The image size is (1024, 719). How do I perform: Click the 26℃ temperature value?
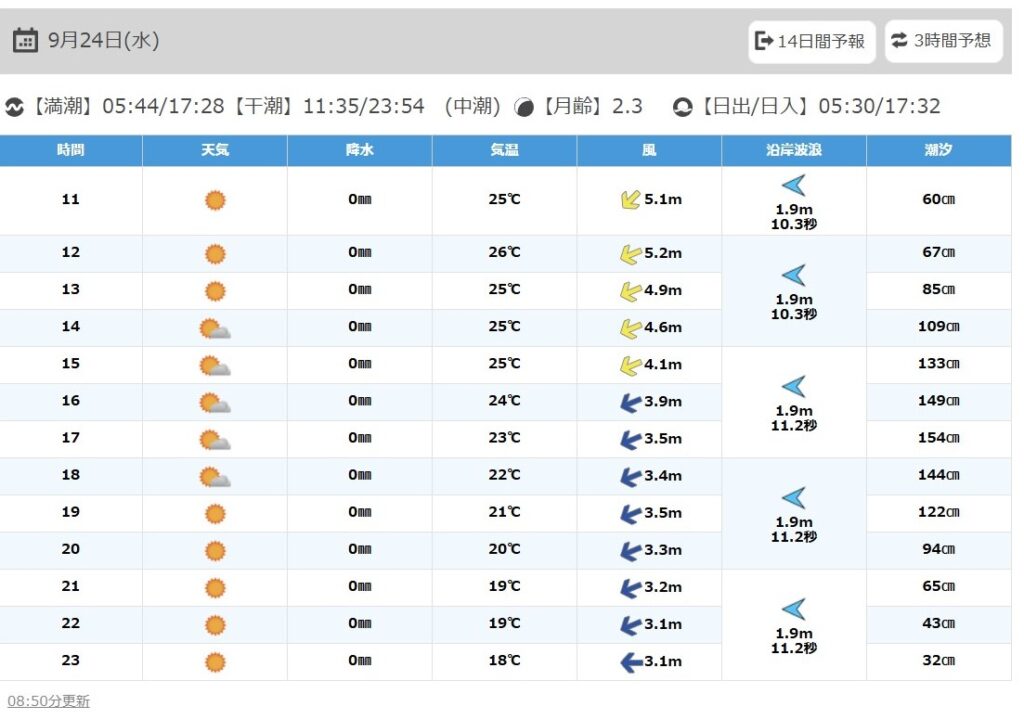click(x=504, y=252)
